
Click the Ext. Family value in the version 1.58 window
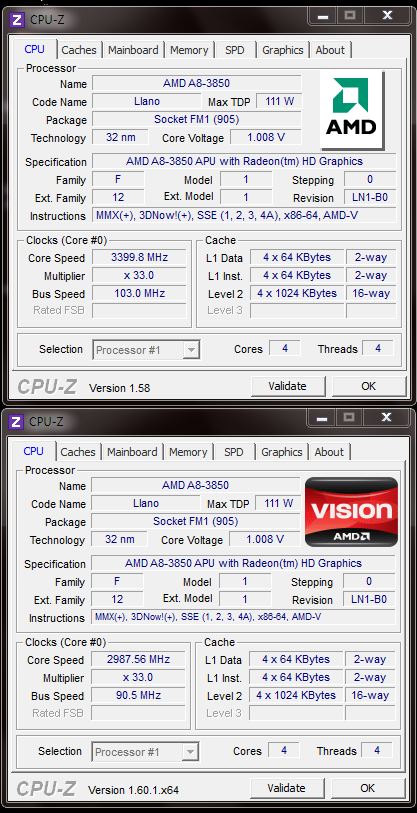point(118,198)
